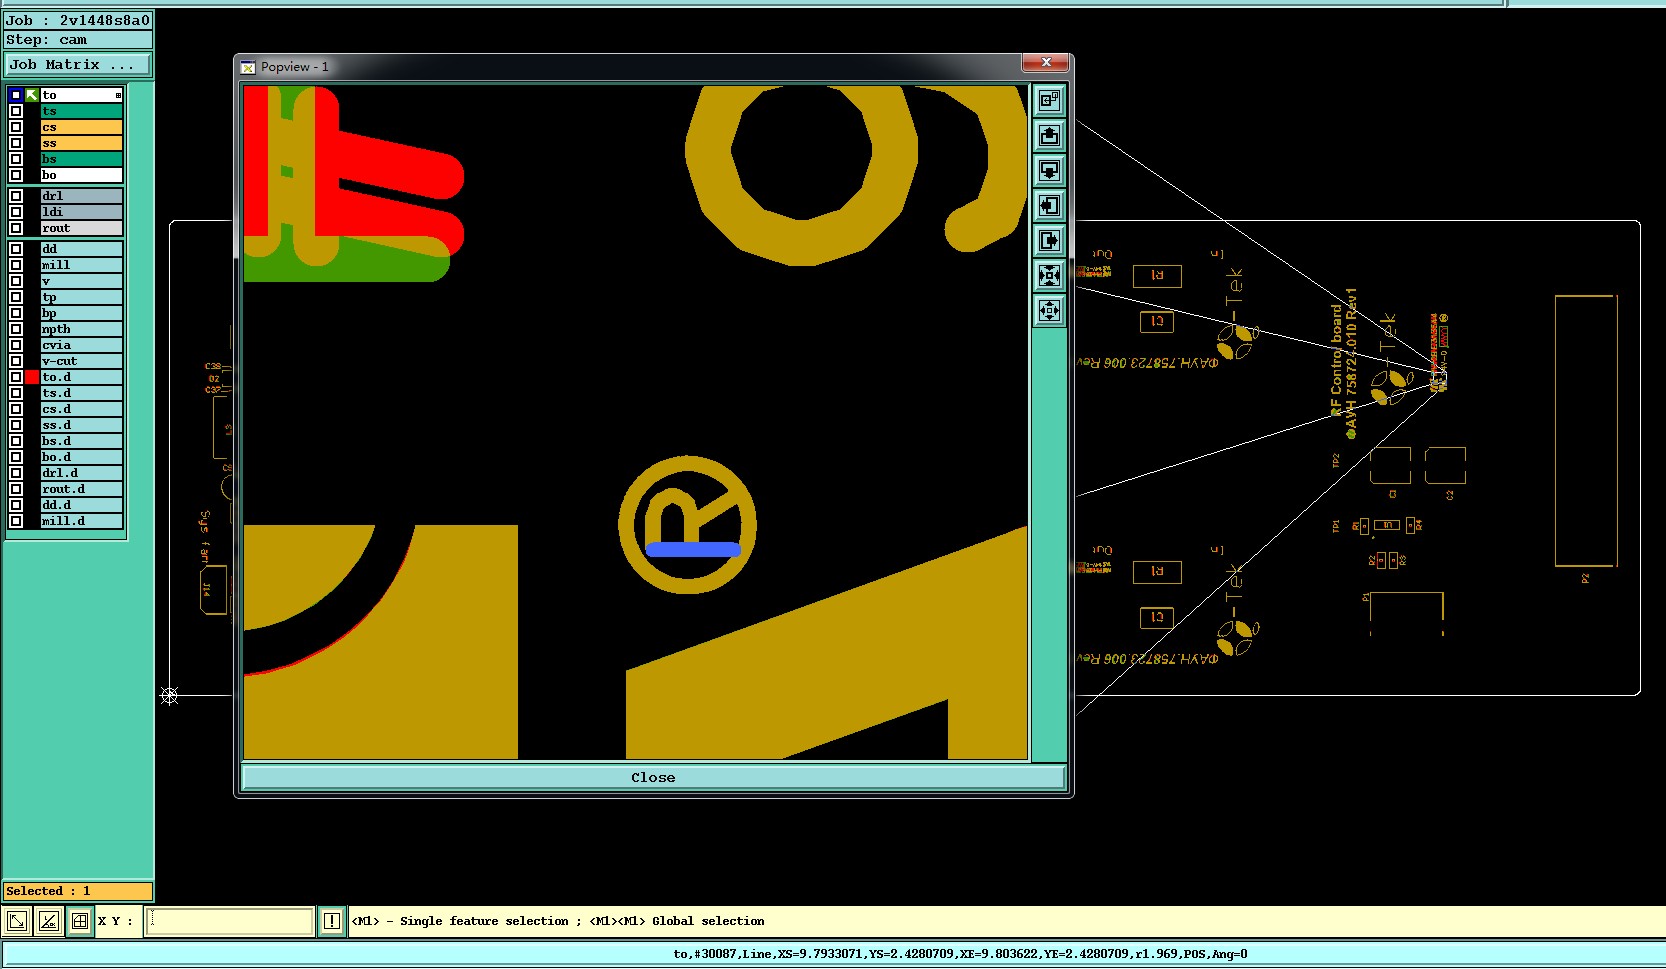The height and width of the screenshot is (969, 1666).
Task: Select the 'dd.d' layer name
Action: pos(81,505)
